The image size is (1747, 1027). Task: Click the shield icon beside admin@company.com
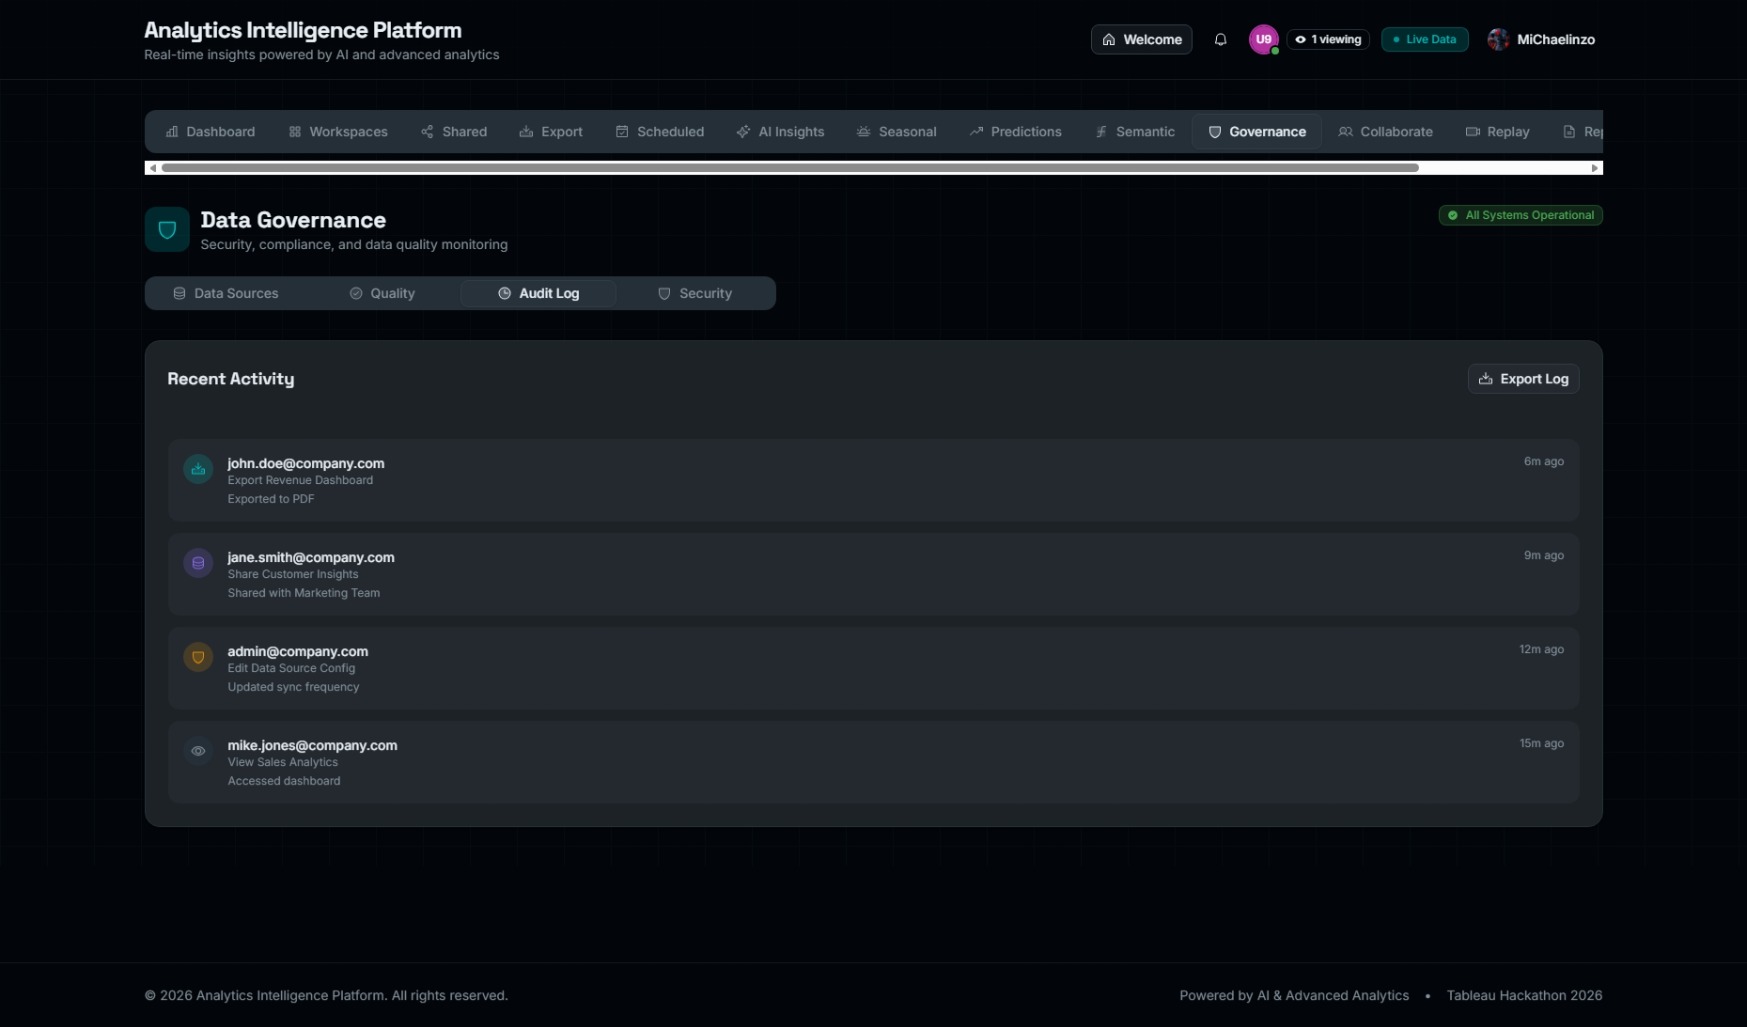[x=198, y=657]
